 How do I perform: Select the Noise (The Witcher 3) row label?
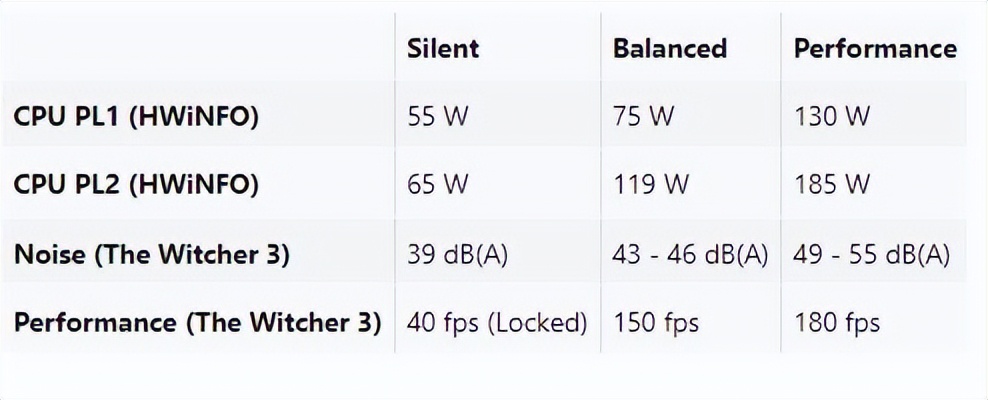151,254
